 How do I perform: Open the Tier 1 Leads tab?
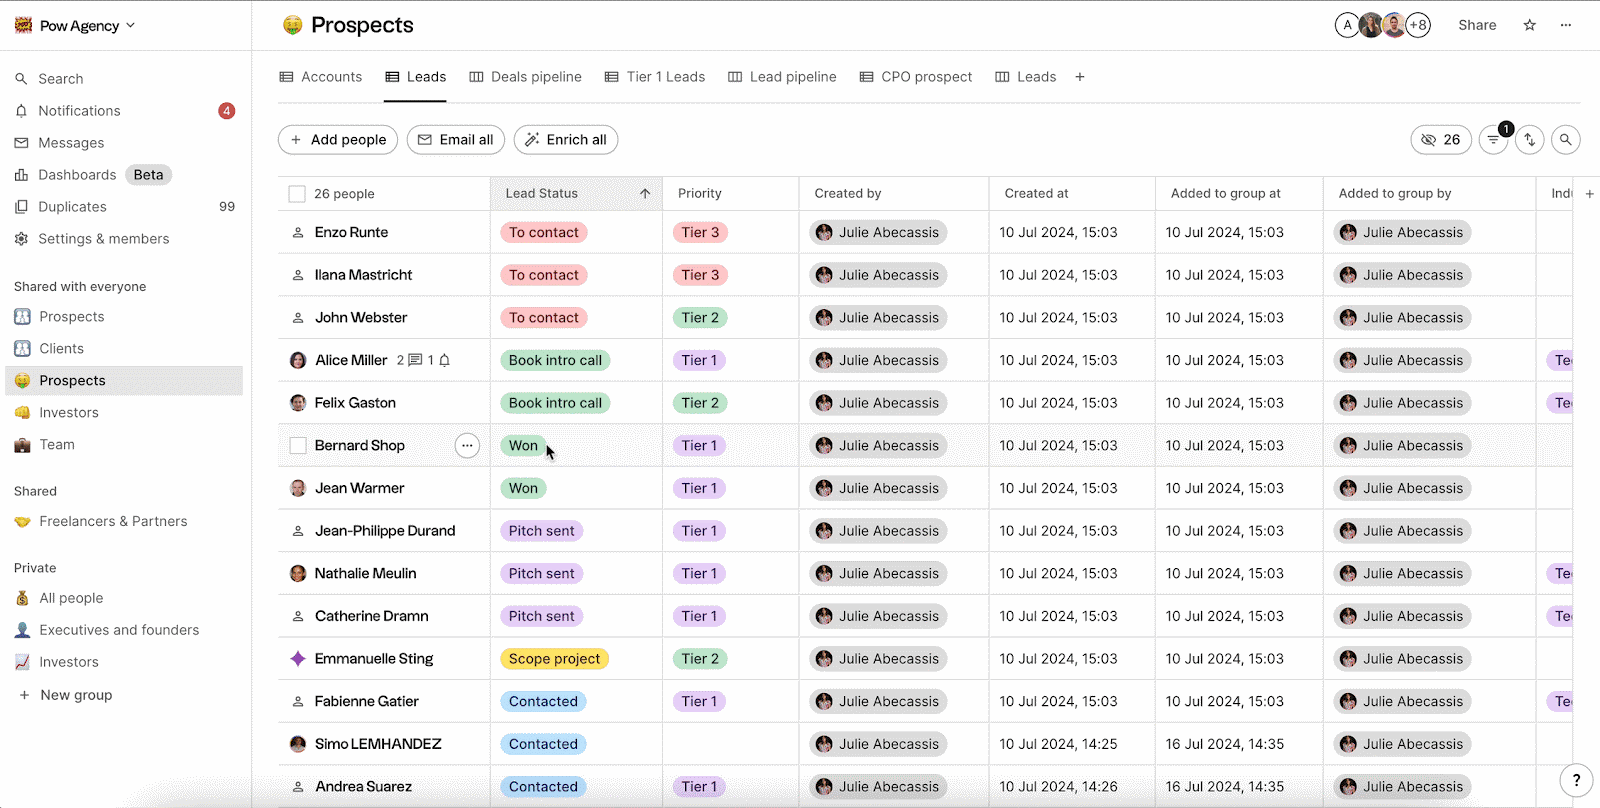[x=655, y=77]
